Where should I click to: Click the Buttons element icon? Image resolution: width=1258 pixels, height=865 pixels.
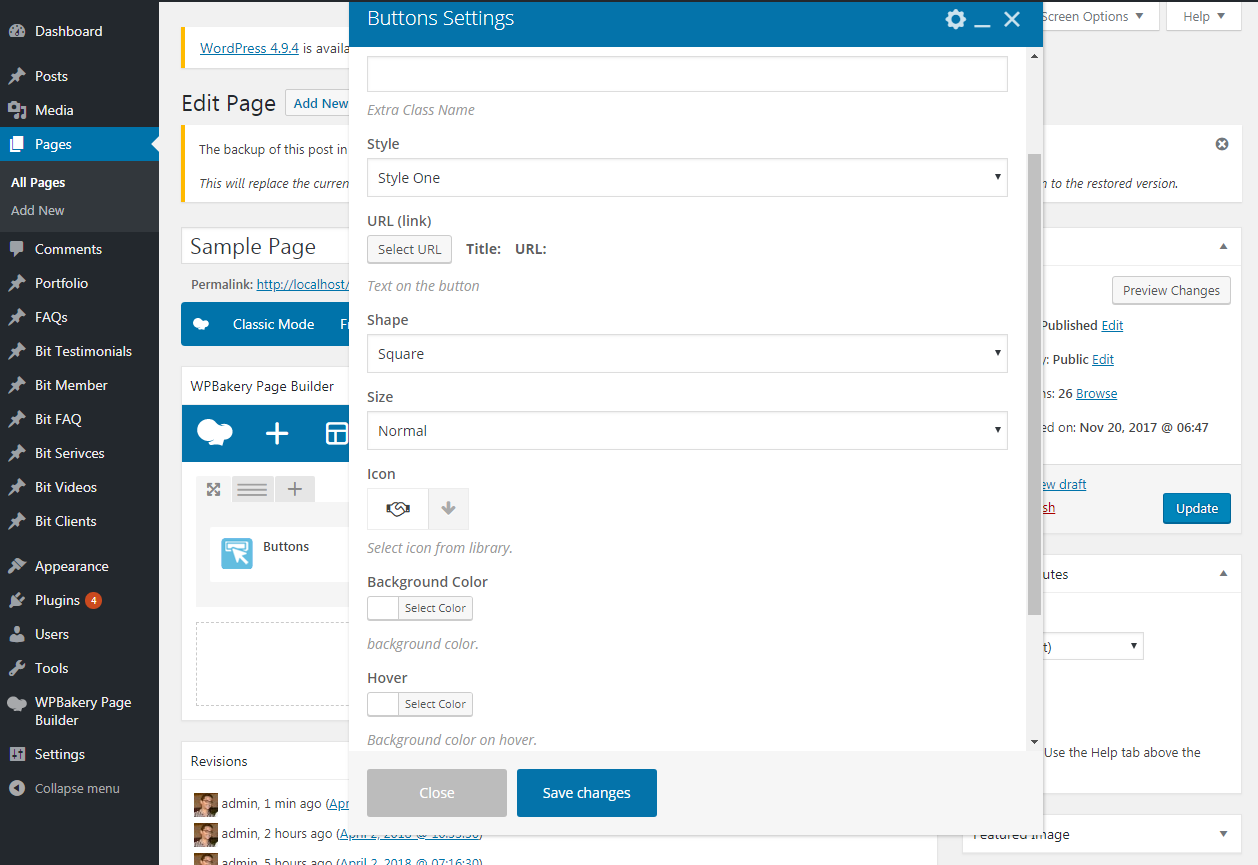[237, 553]
